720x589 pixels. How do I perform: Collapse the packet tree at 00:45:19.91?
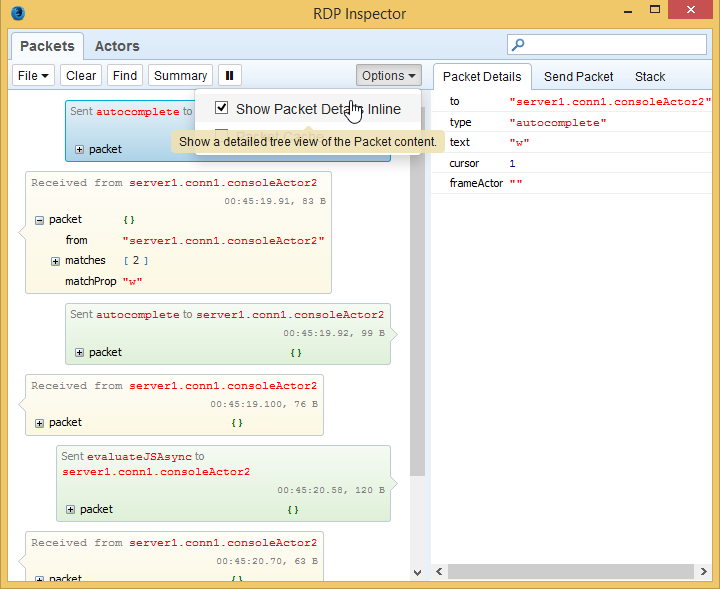click(x=39, y=220)
